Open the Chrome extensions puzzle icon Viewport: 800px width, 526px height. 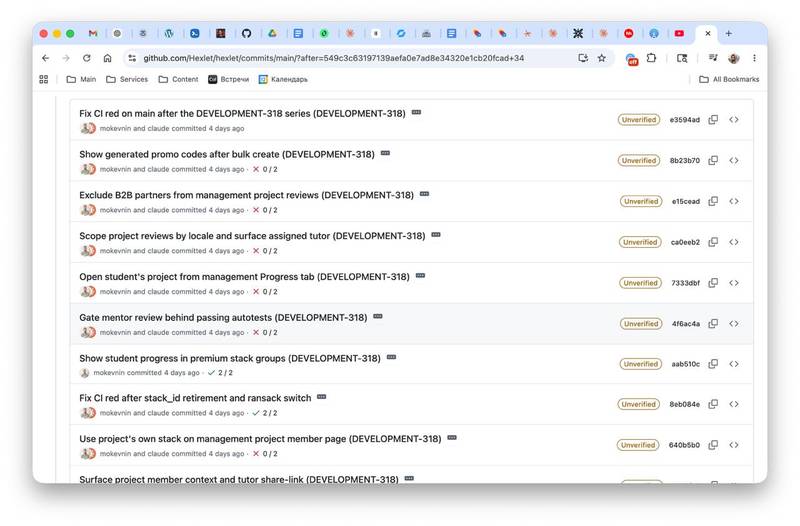pos(652,58)
